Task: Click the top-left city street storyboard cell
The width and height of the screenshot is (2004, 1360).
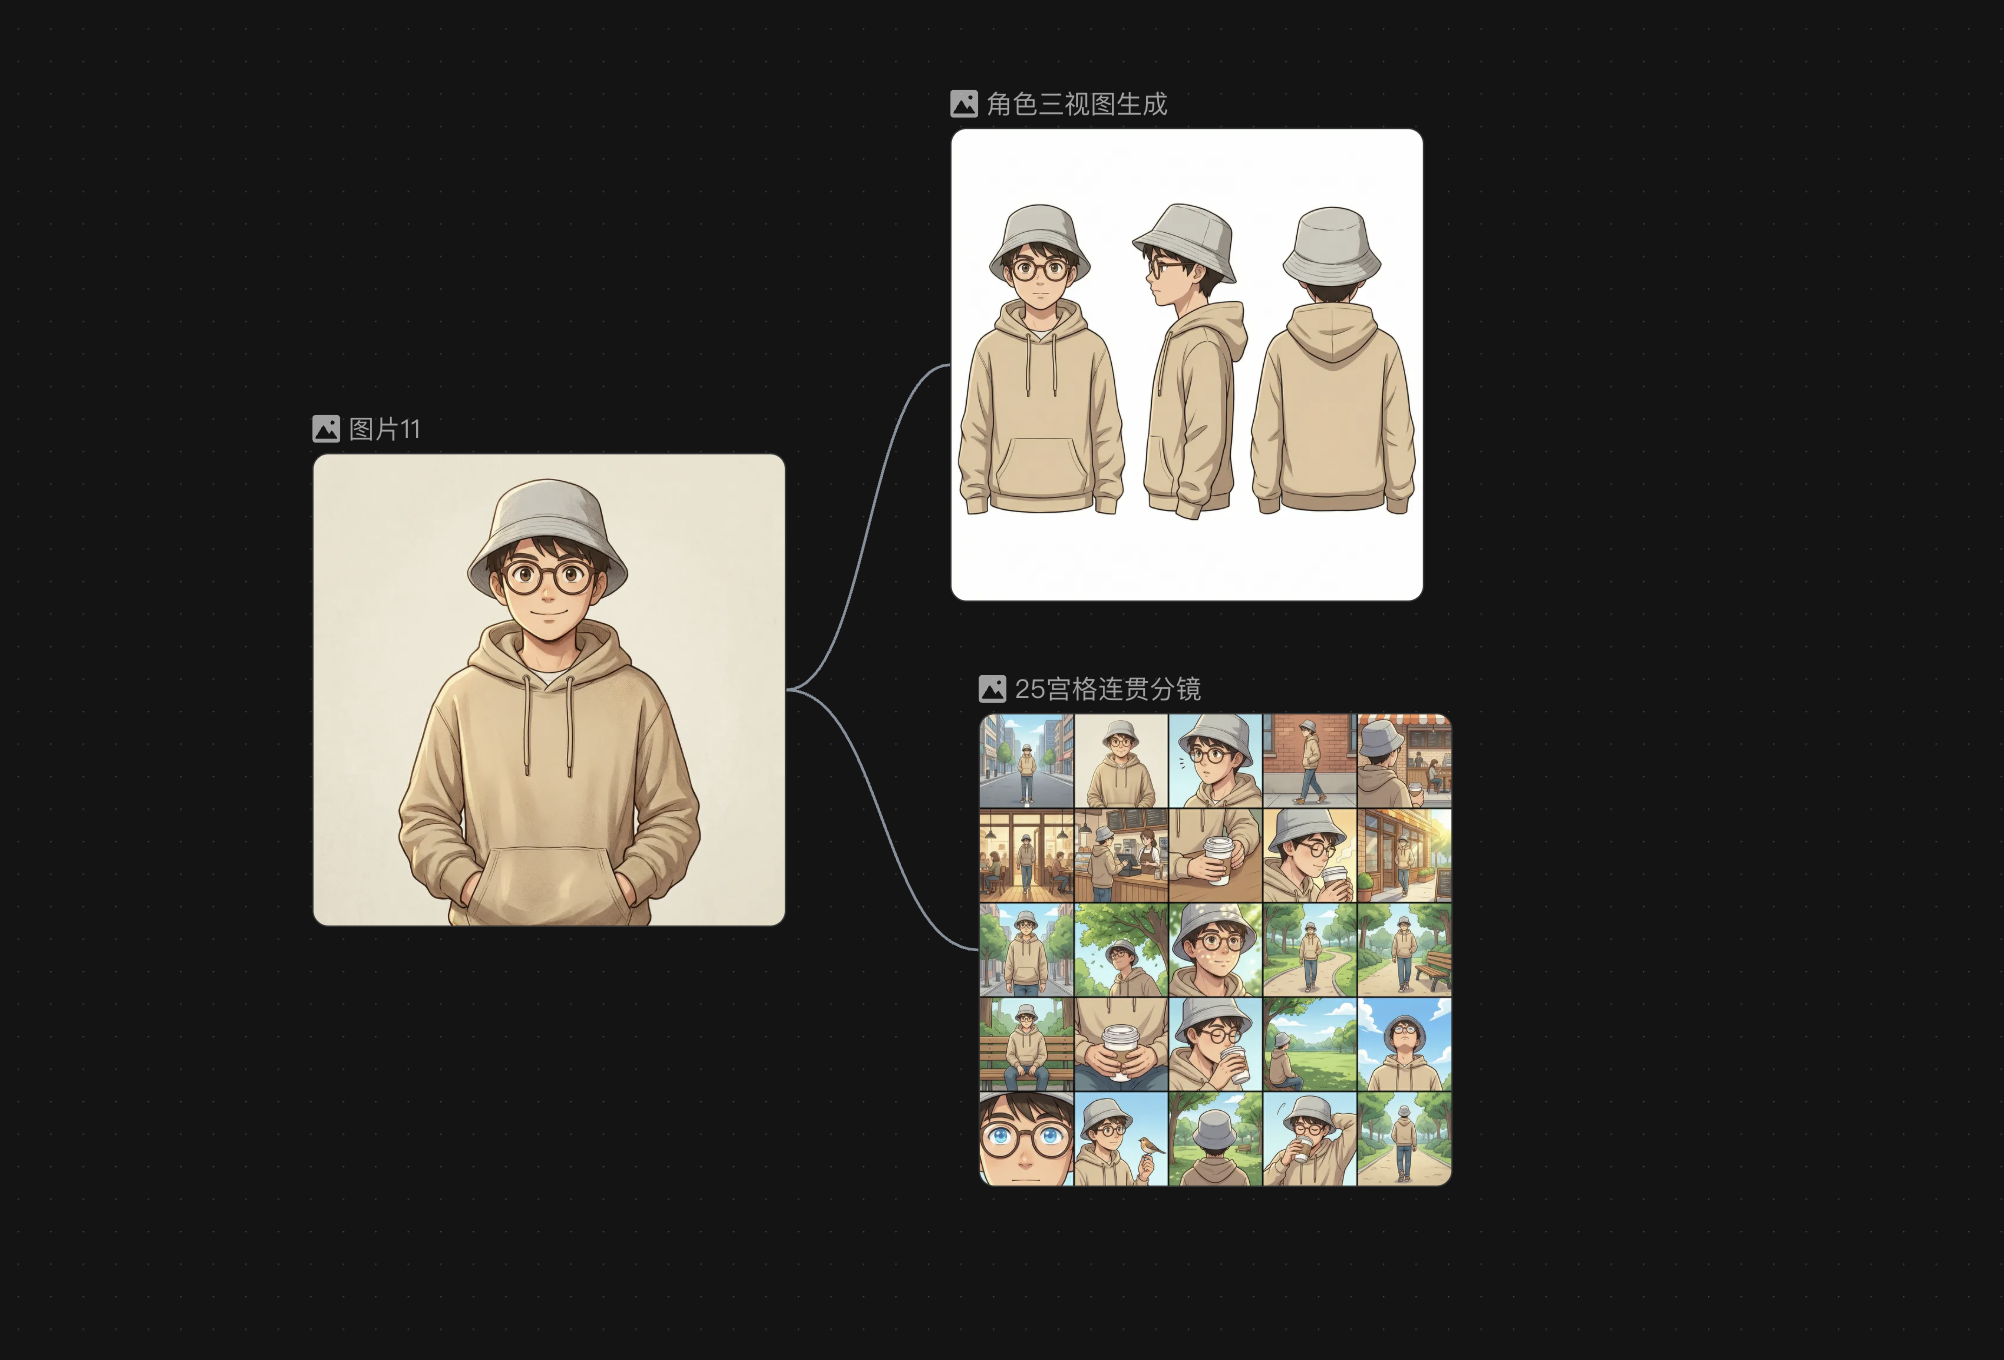Action: (x=1026, y=761)
